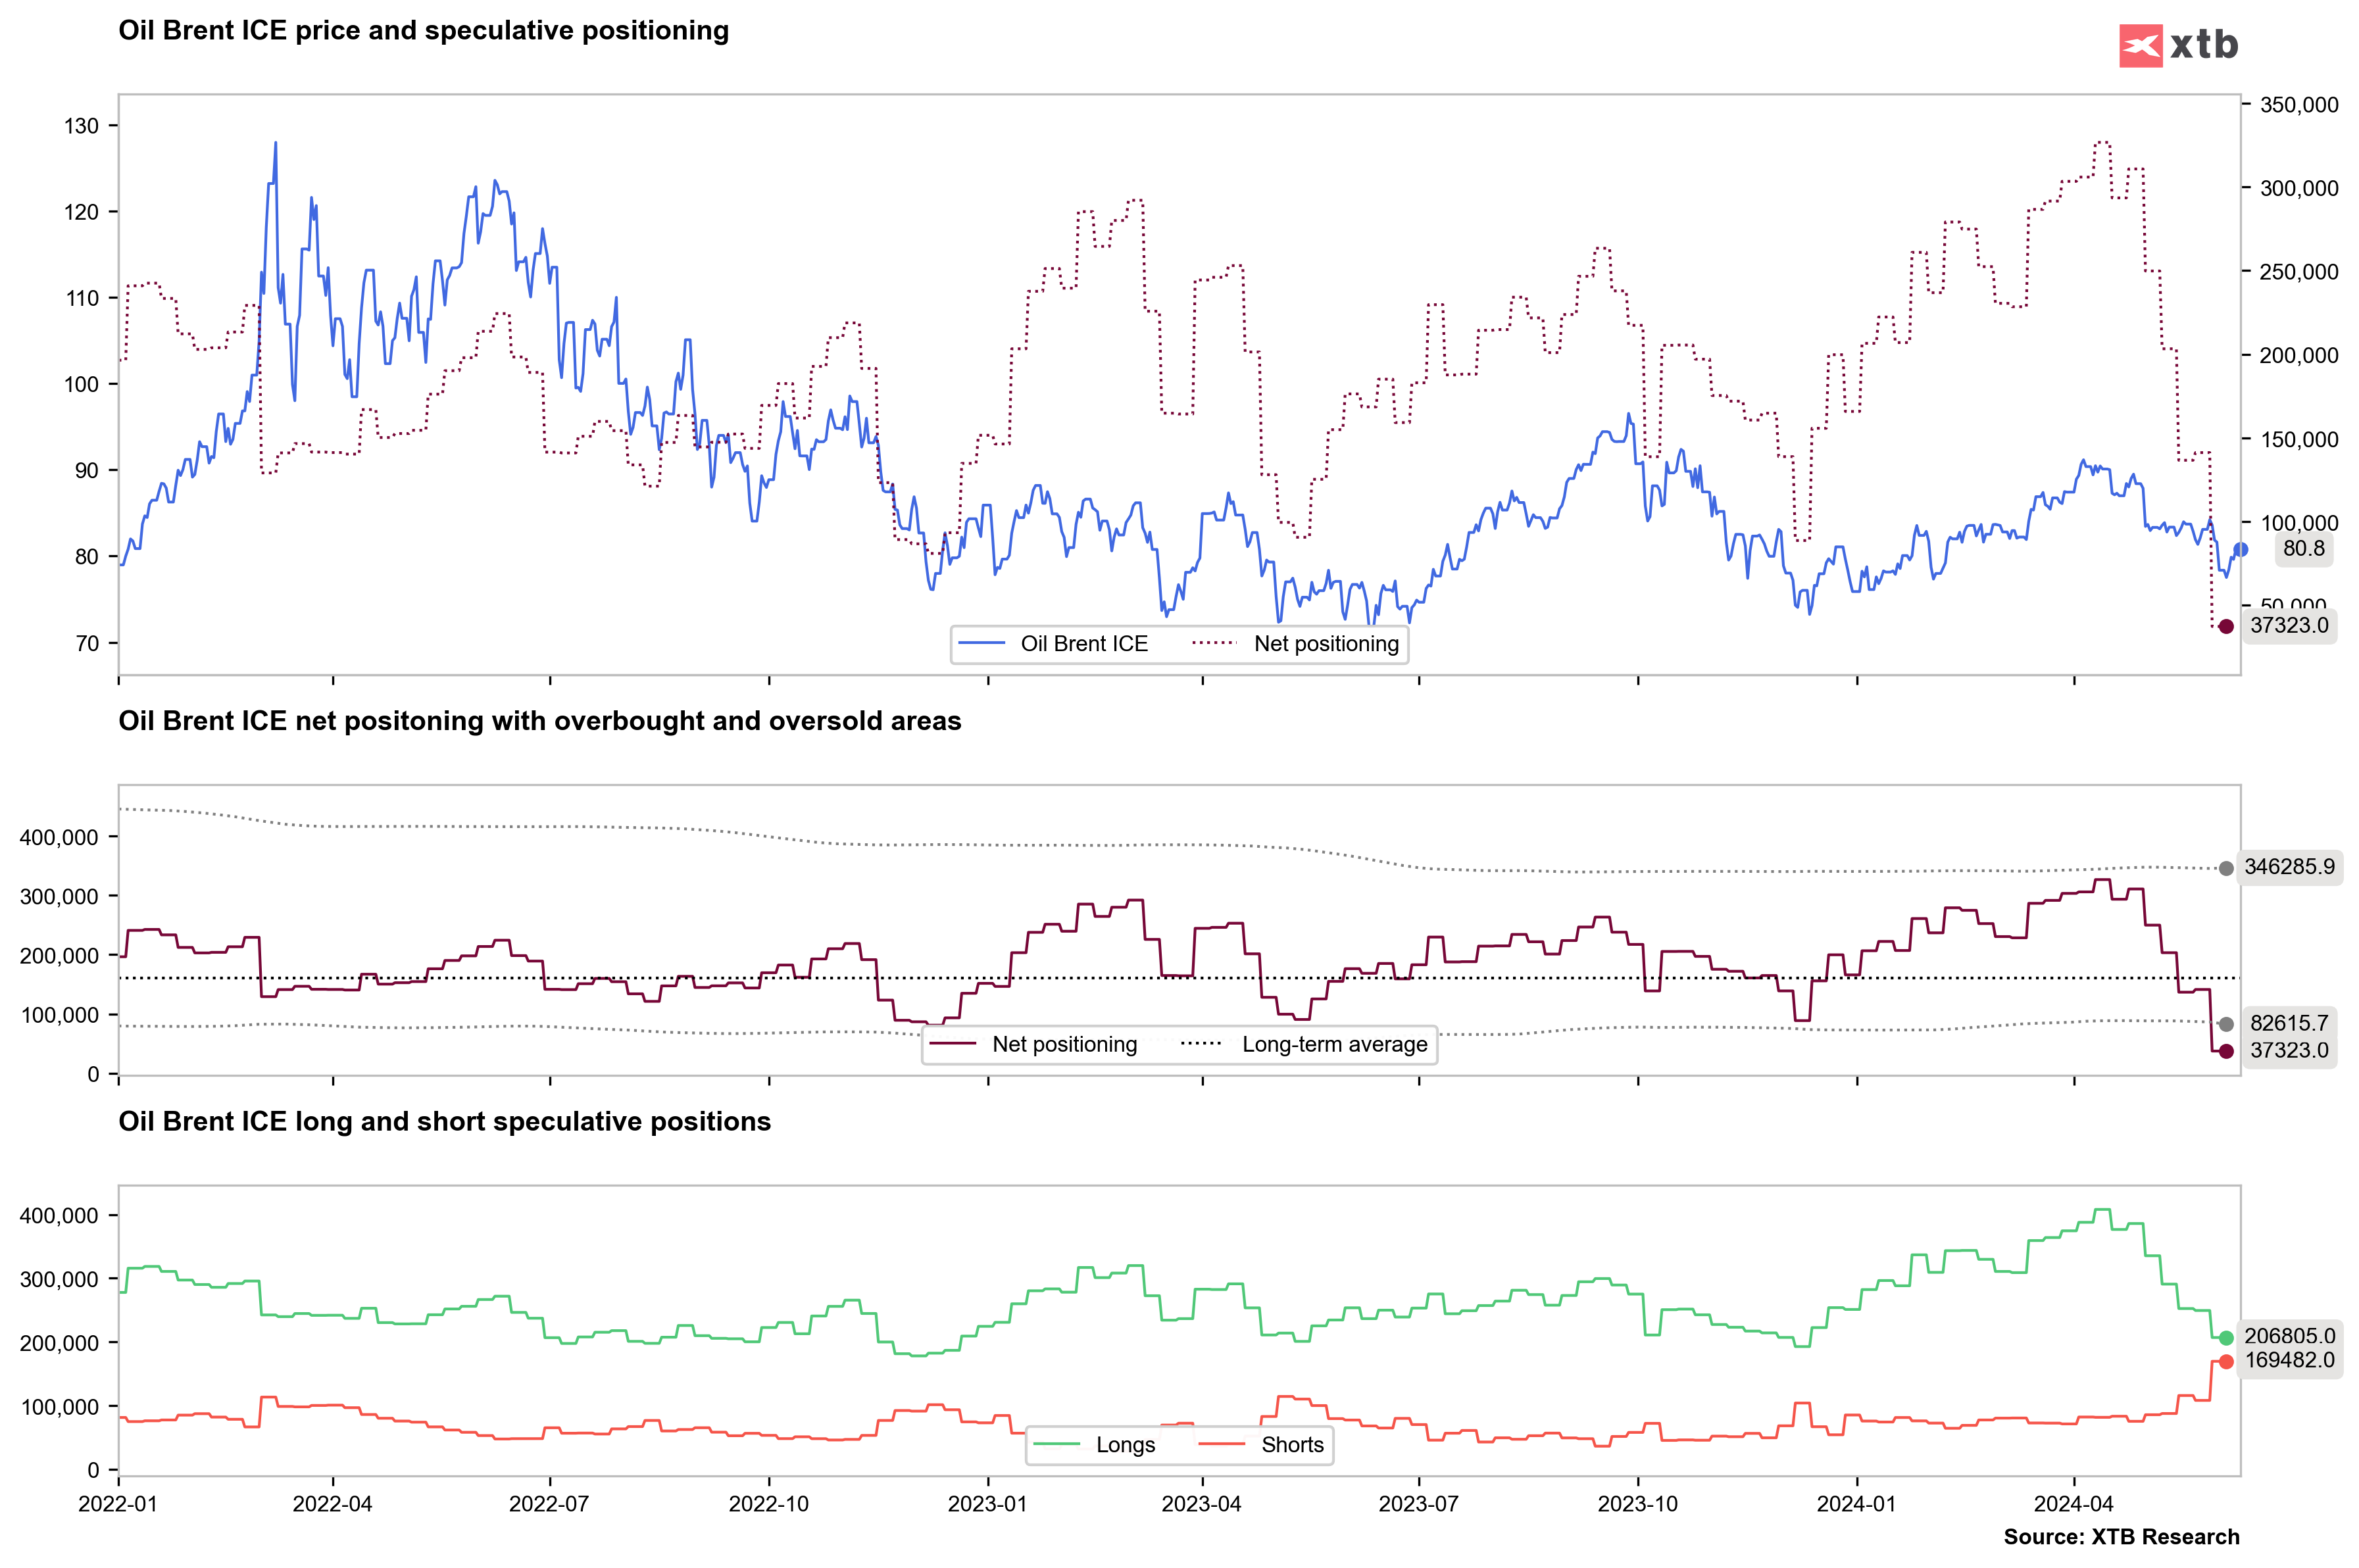2359x1568 pixels.
Task: Select the Long-term average legend label
Action: pyautogui.click(x=1334, y=1045)
